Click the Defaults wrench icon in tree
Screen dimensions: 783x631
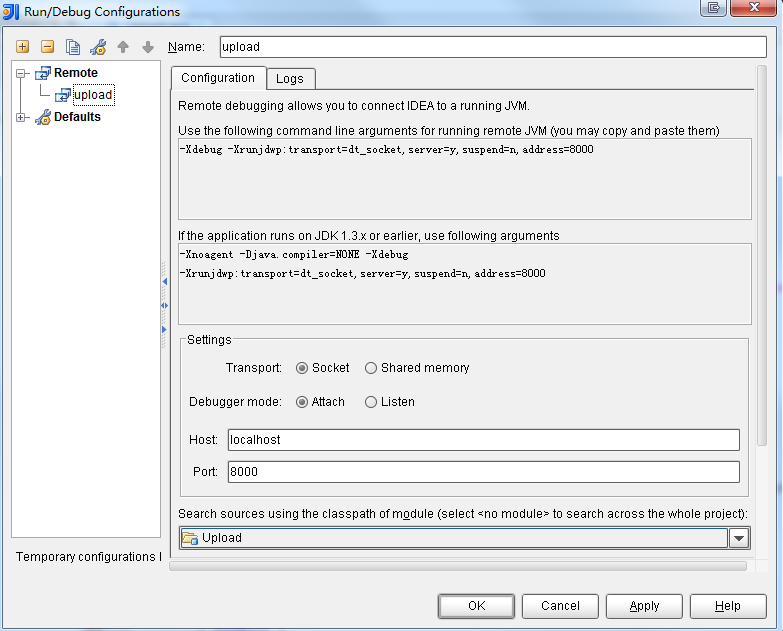43,117
